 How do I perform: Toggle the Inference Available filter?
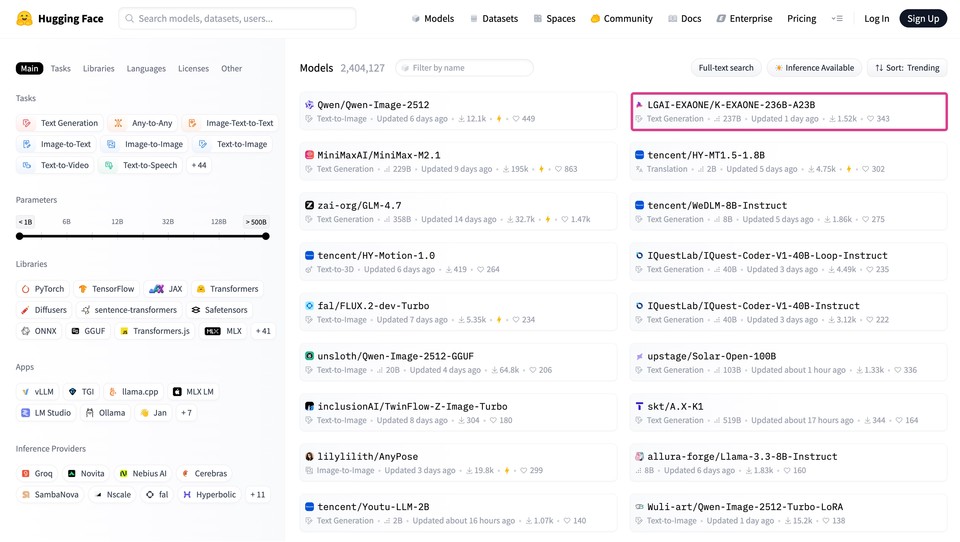coord(814,68)
